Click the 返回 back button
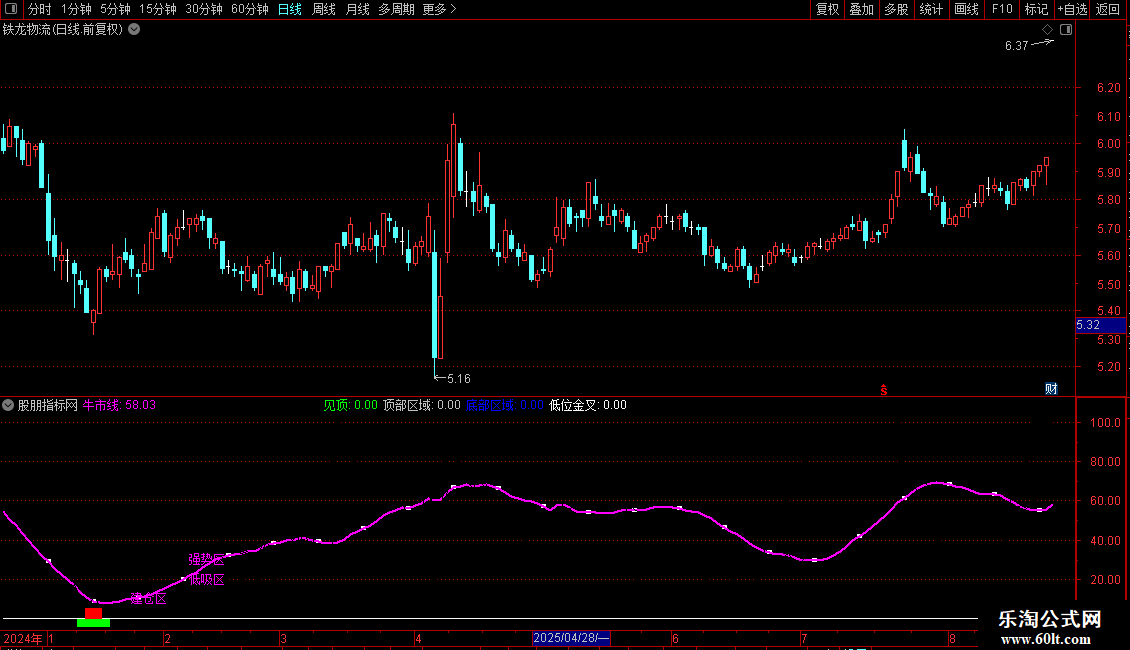1130x650 pixels. coord(1108,9)
